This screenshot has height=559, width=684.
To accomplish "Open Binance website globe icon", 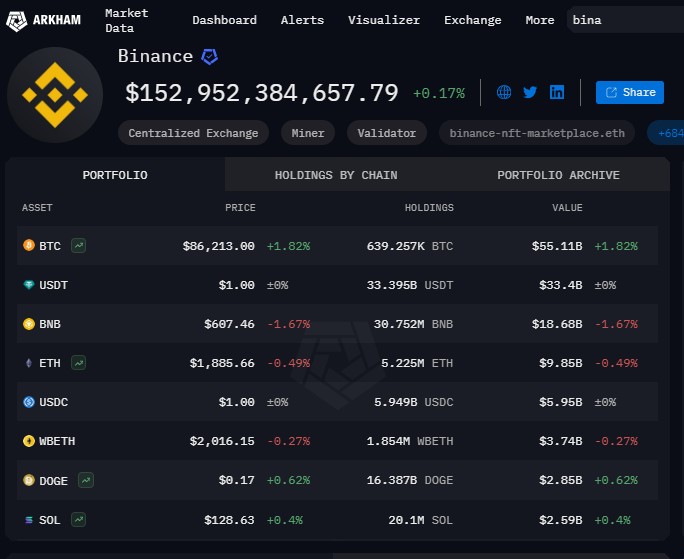I will 504,92.
